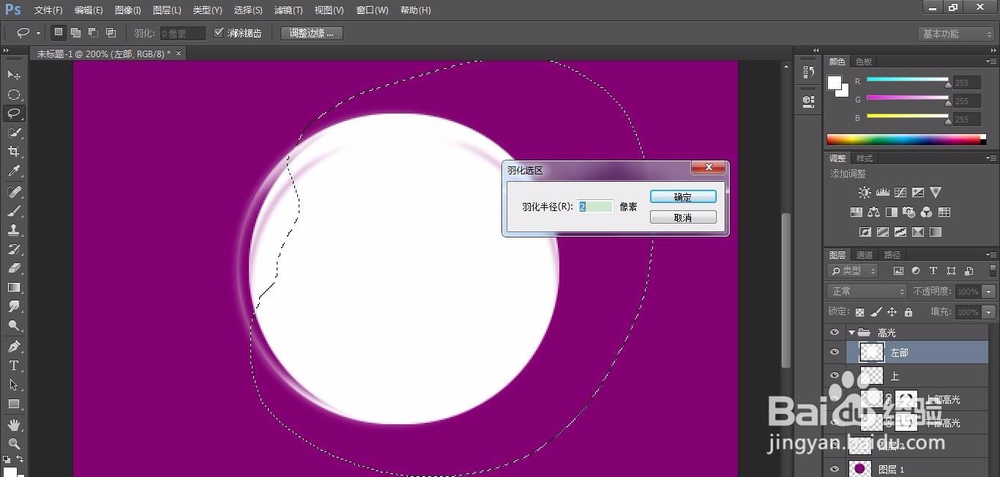Select the Rectangle shape tool

(14, 404)
